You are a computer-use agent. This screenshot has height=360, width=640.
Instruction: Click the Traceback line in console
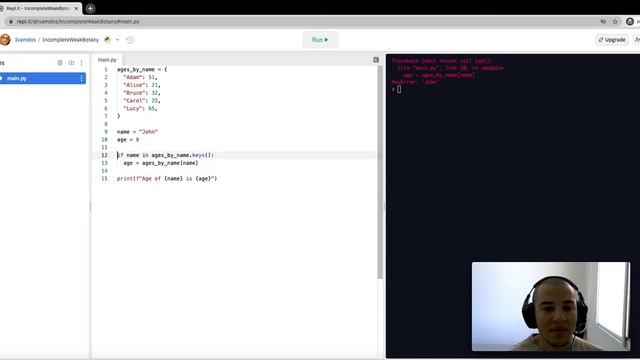(x=442, y=61)
